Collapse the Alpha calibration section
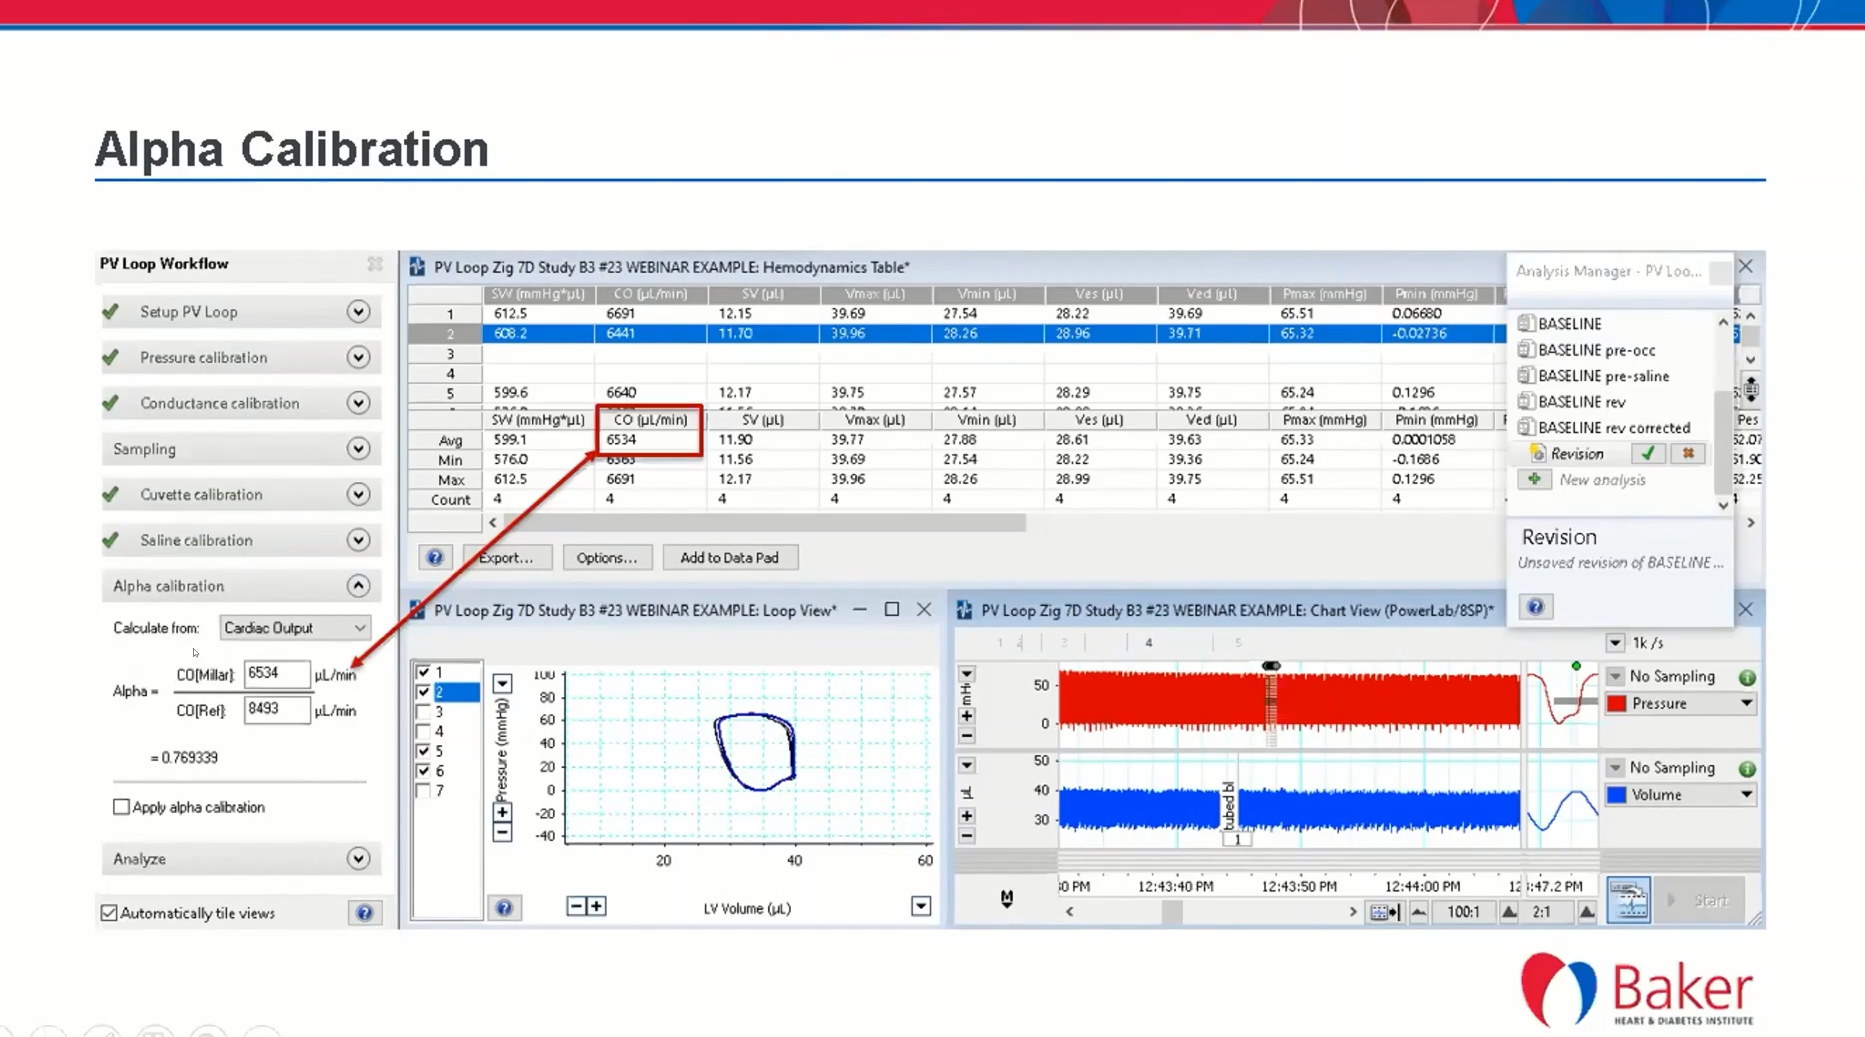 tap(358, 586)
